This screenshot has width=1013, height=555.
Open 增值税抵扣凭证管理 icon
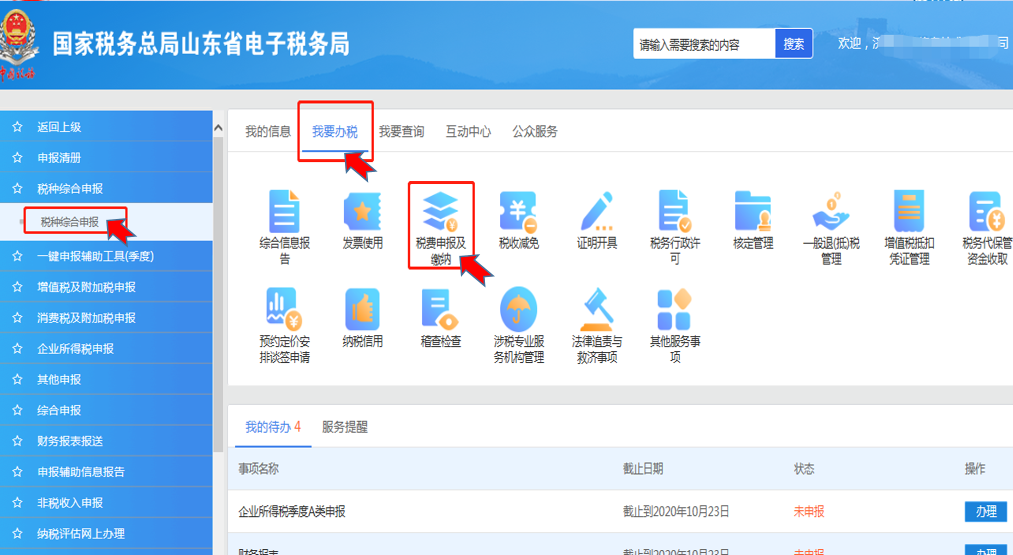[909, 212]
